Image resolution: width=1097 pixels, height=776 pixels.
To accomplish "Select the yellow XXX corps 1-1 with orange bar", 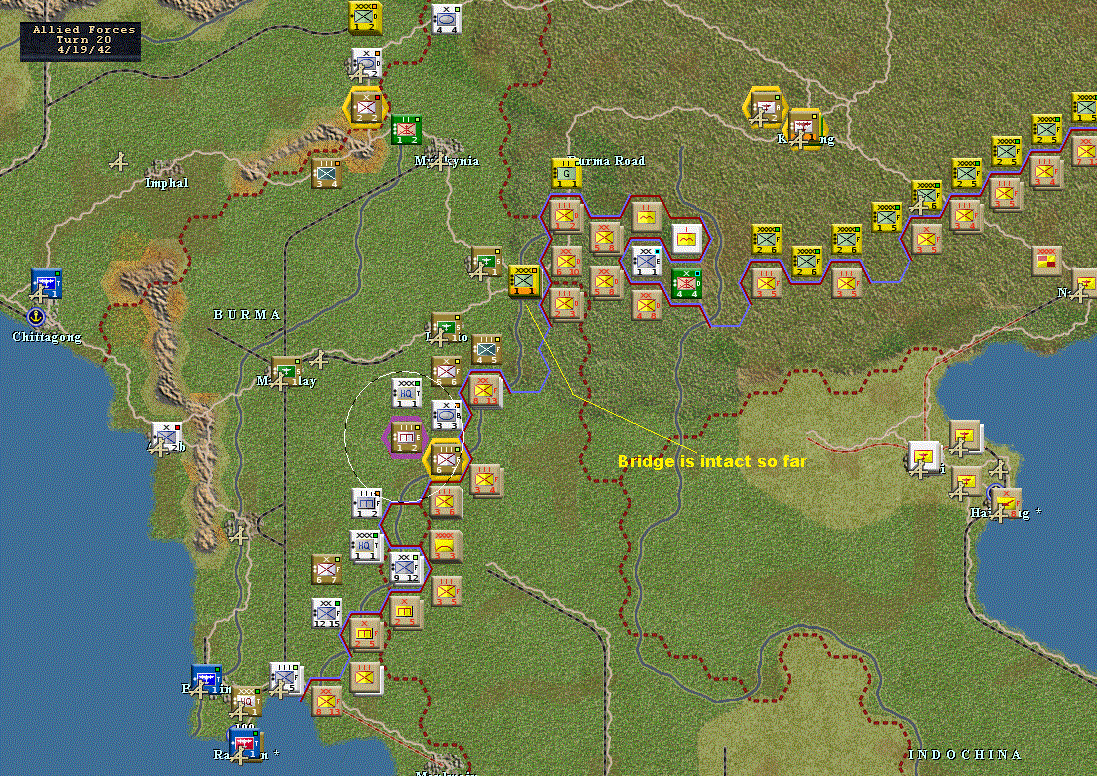I will pos(523,281).
